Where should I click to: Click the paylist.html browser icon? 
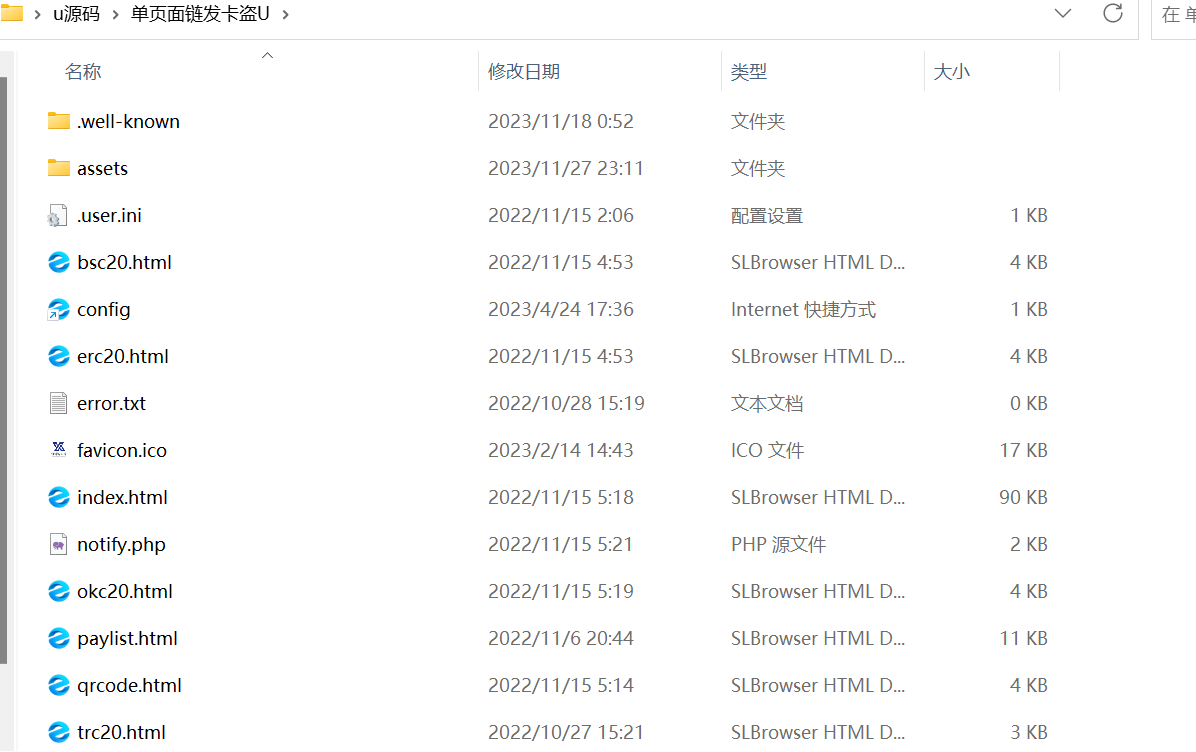(59, 638)
